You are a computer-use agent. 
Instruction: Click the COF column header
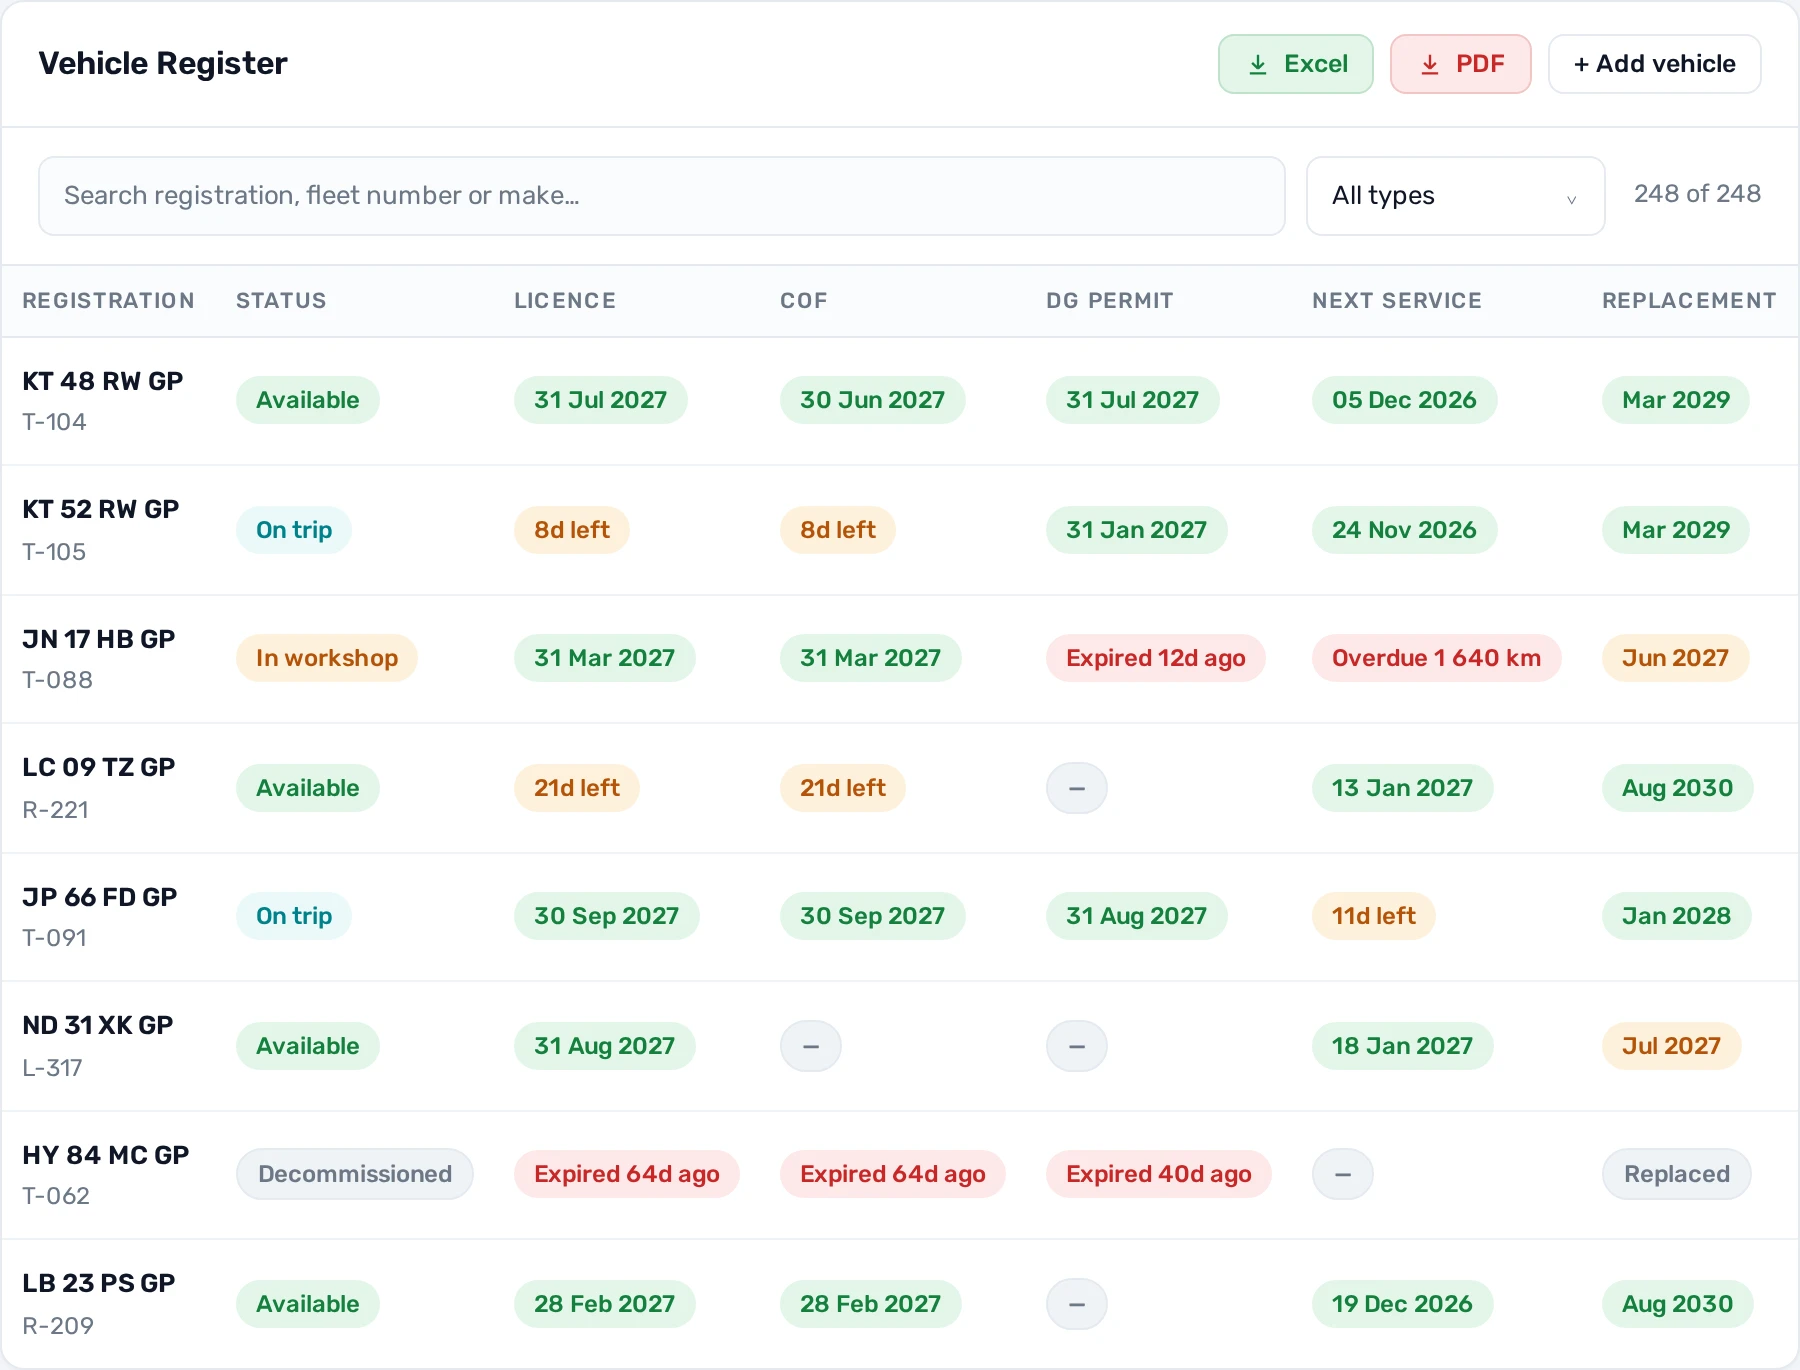tap(804, 301)
